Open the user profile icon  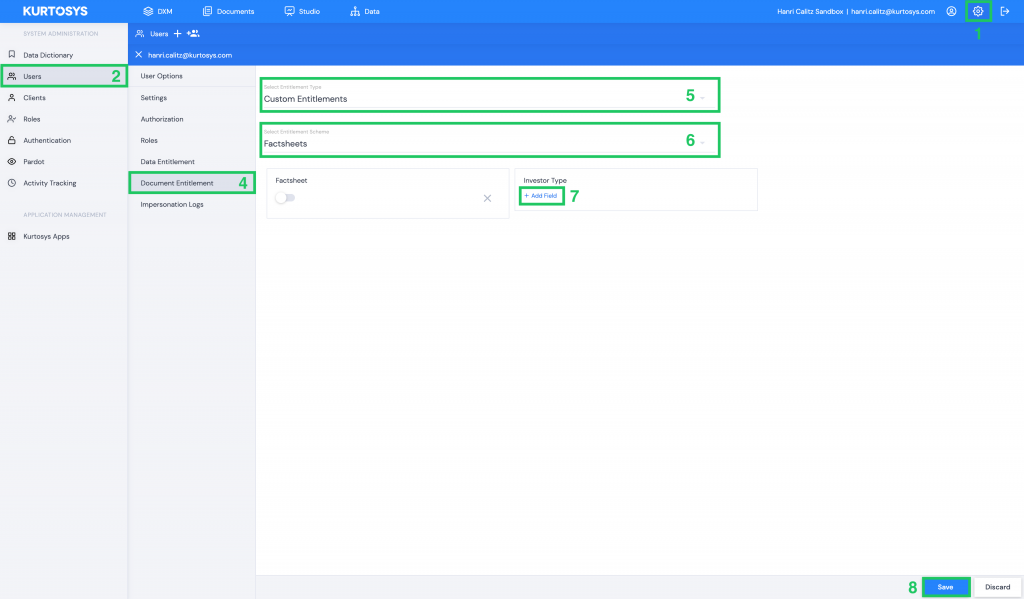coord(951,11)
